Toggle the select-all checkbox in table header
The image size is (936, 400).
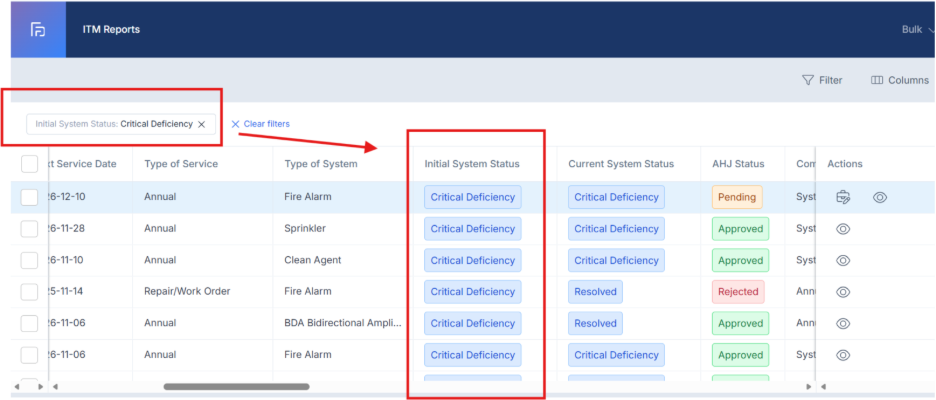click(30, 164)
